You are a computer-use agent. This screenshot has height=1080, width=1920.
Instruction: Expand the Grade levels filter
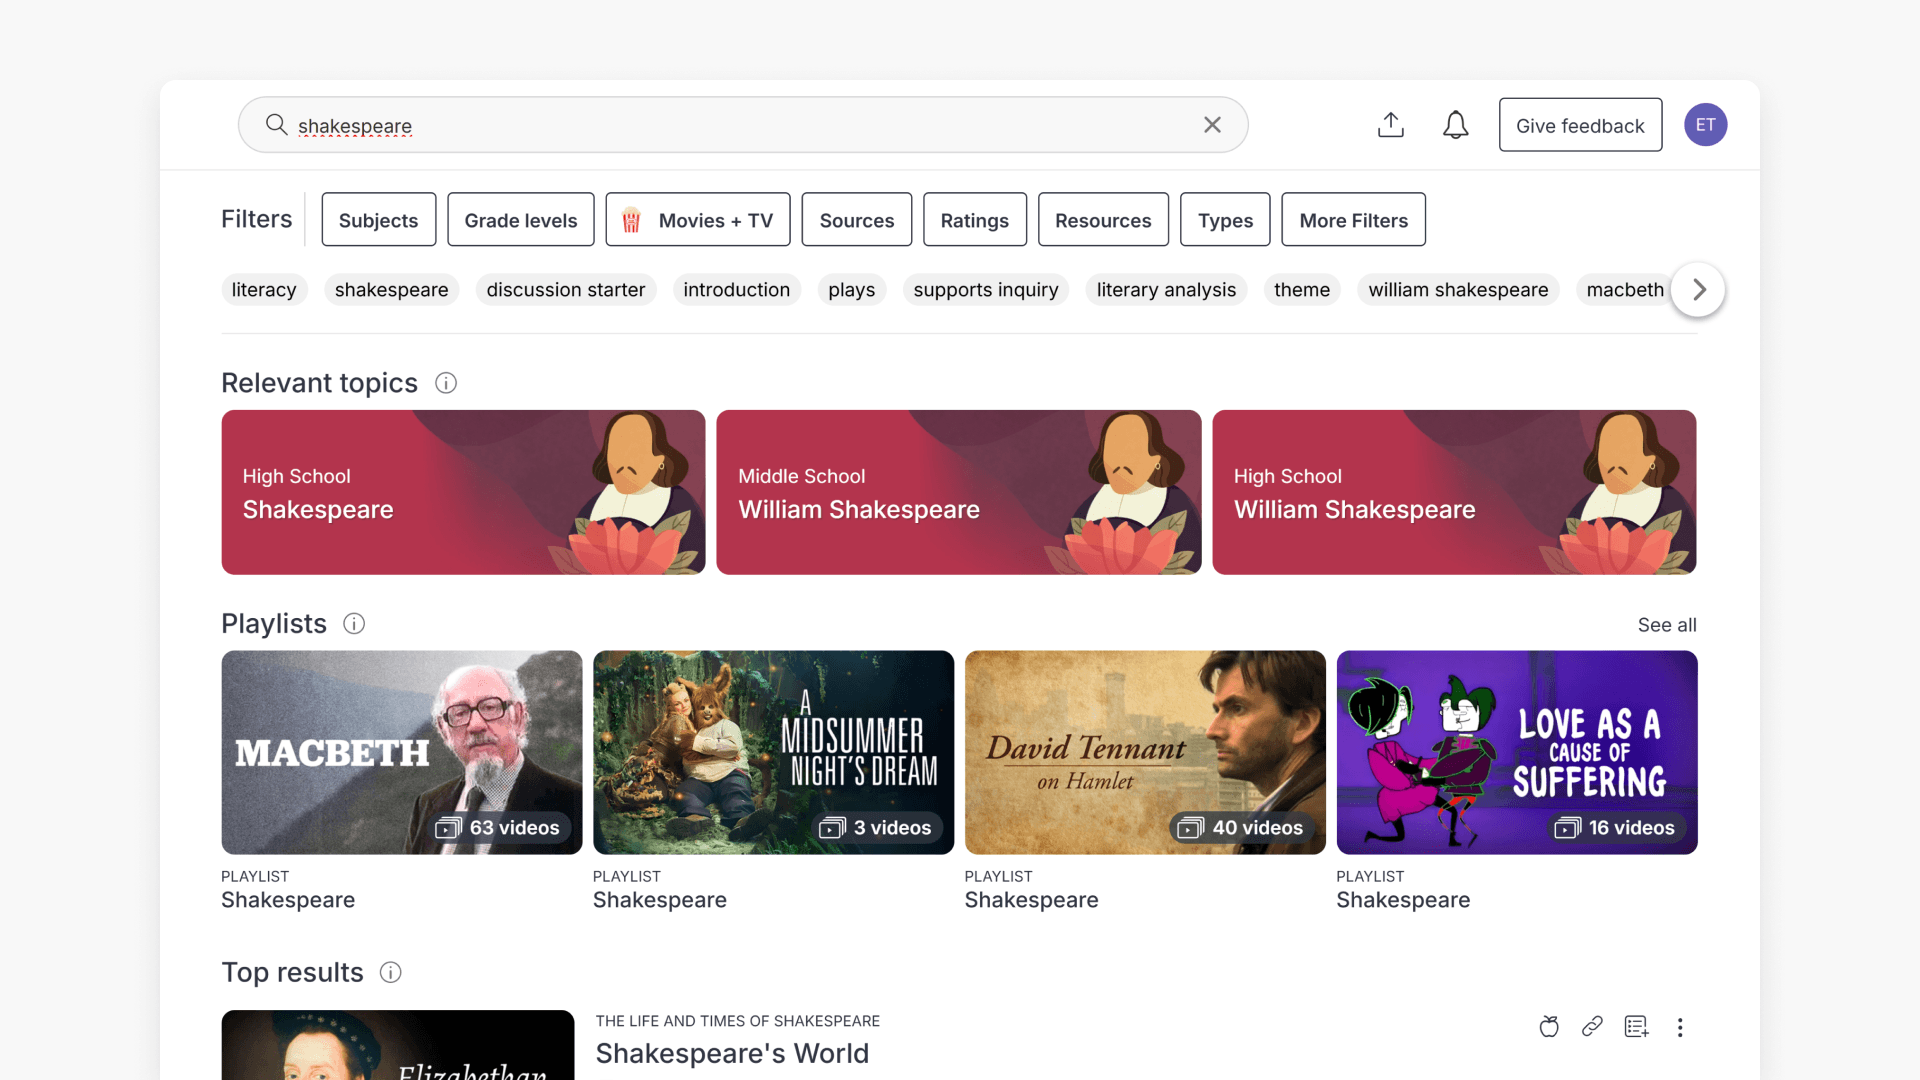click(x=520, y=220)
